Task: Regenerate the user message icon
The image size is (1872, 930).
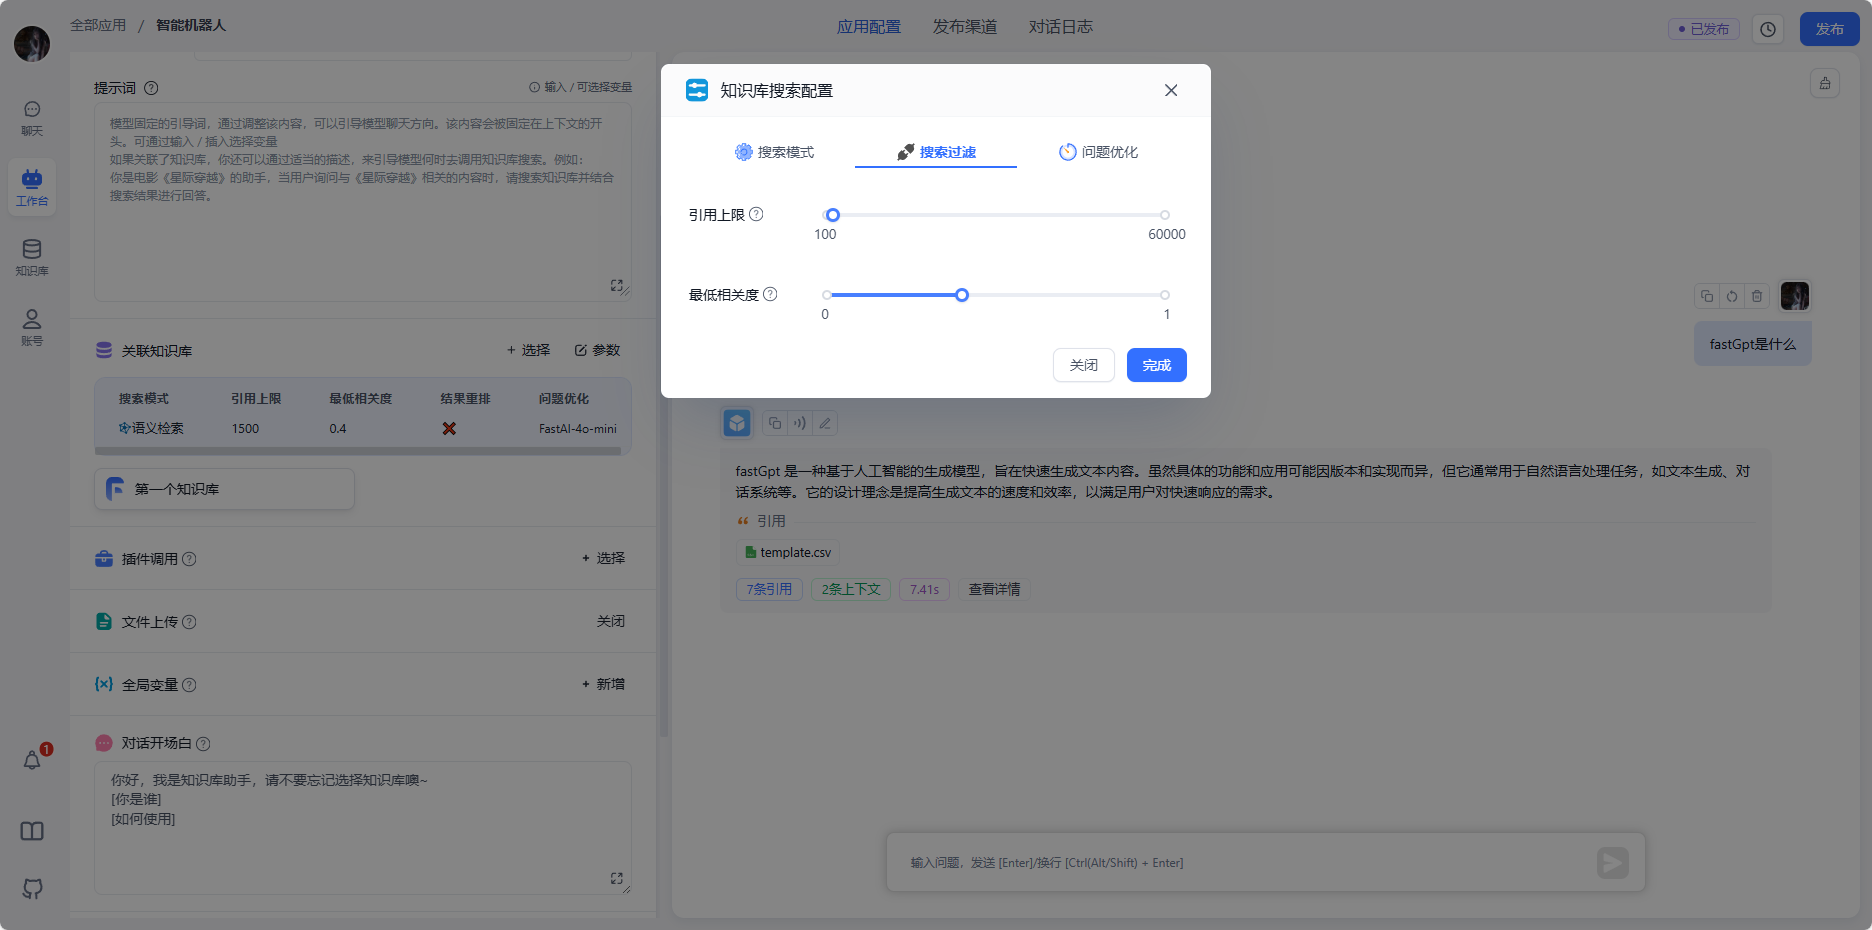Action: click(1732, 296)
